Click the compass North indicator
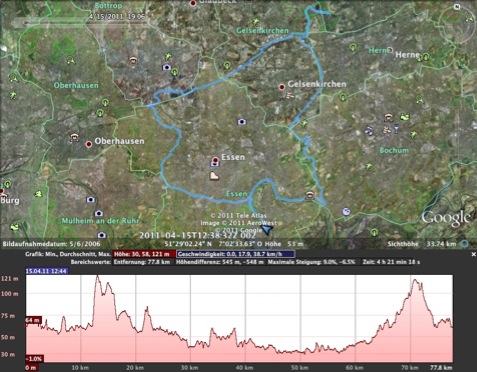477x372 pixels. [x=456, y=7]
